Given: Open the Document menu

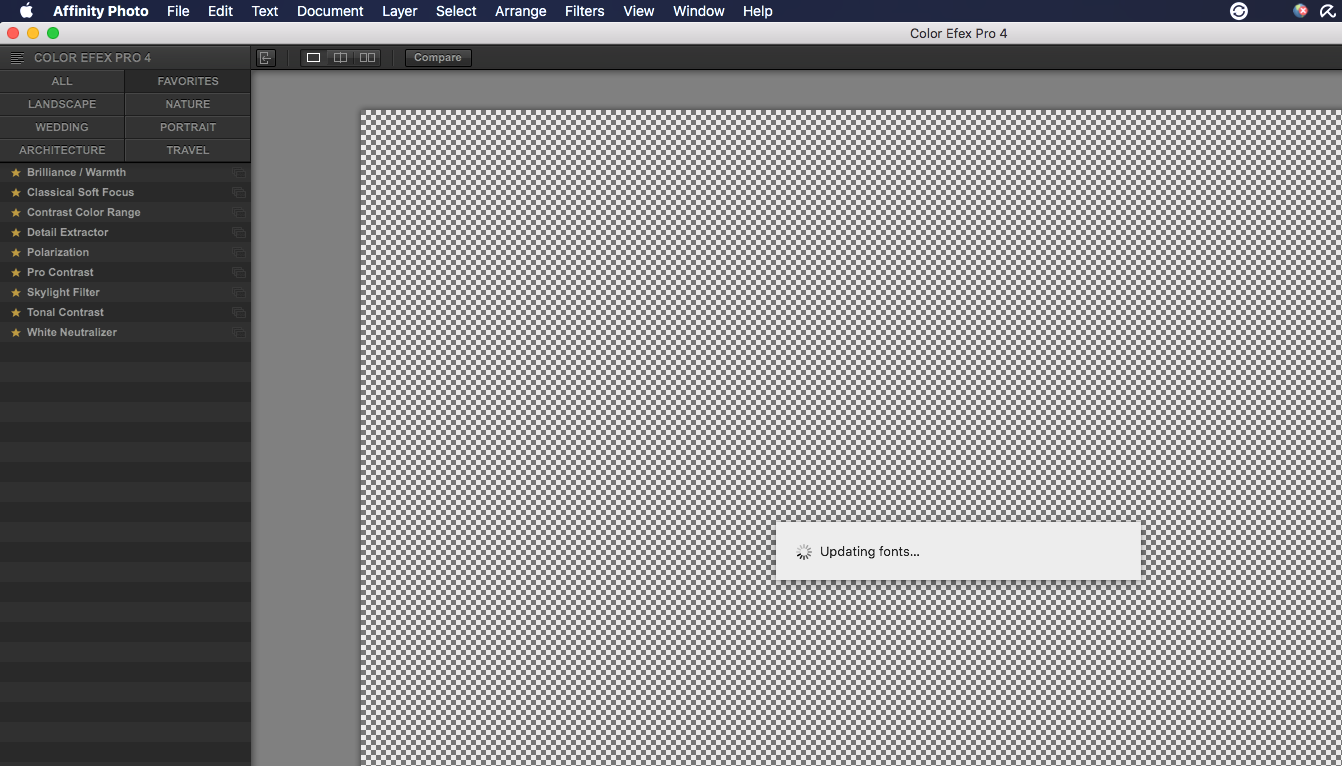Looking at the screenshot, I should click(330, 11).
